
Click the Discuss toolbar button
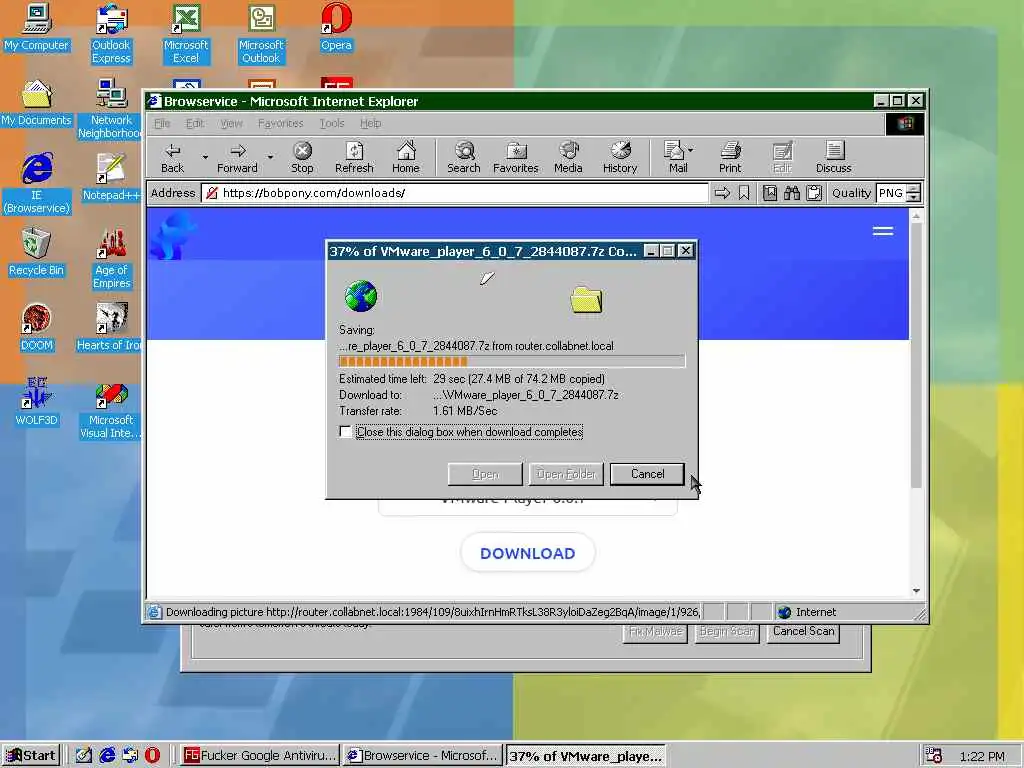tap(833, 157)
